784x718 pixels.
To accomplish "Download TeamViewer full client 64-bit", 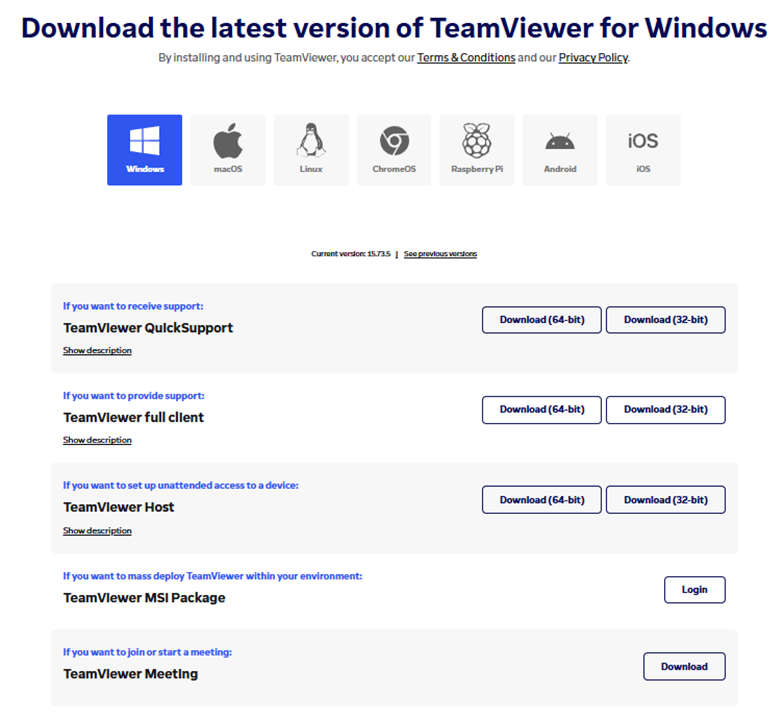I will tap(542, 410).
